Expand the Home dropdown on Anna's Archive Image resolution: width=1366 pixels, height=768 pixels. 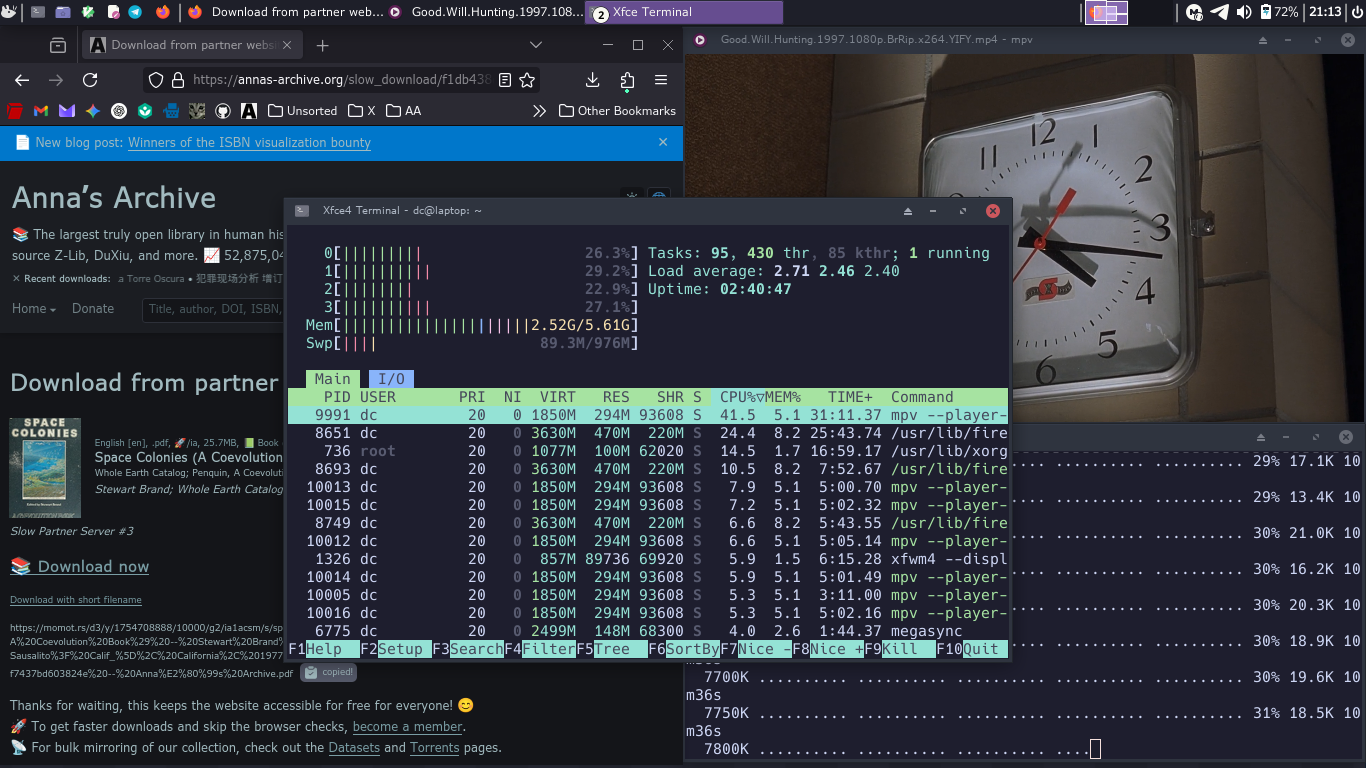[x=34, y=309]
